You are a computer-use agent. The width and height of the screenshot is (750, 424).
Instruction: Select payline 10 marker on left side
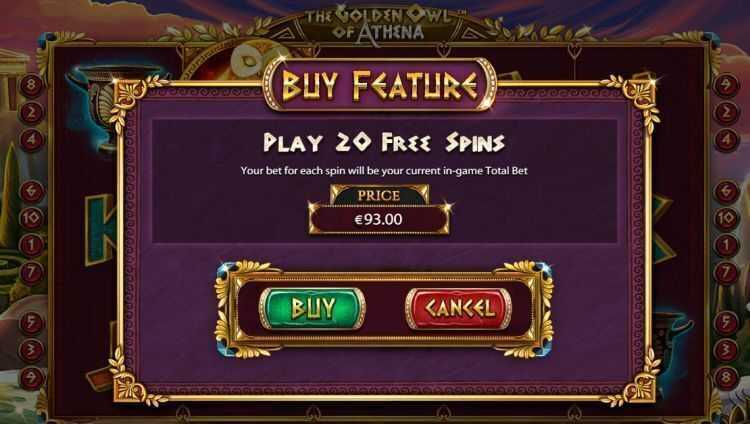(x=31, y=218)
